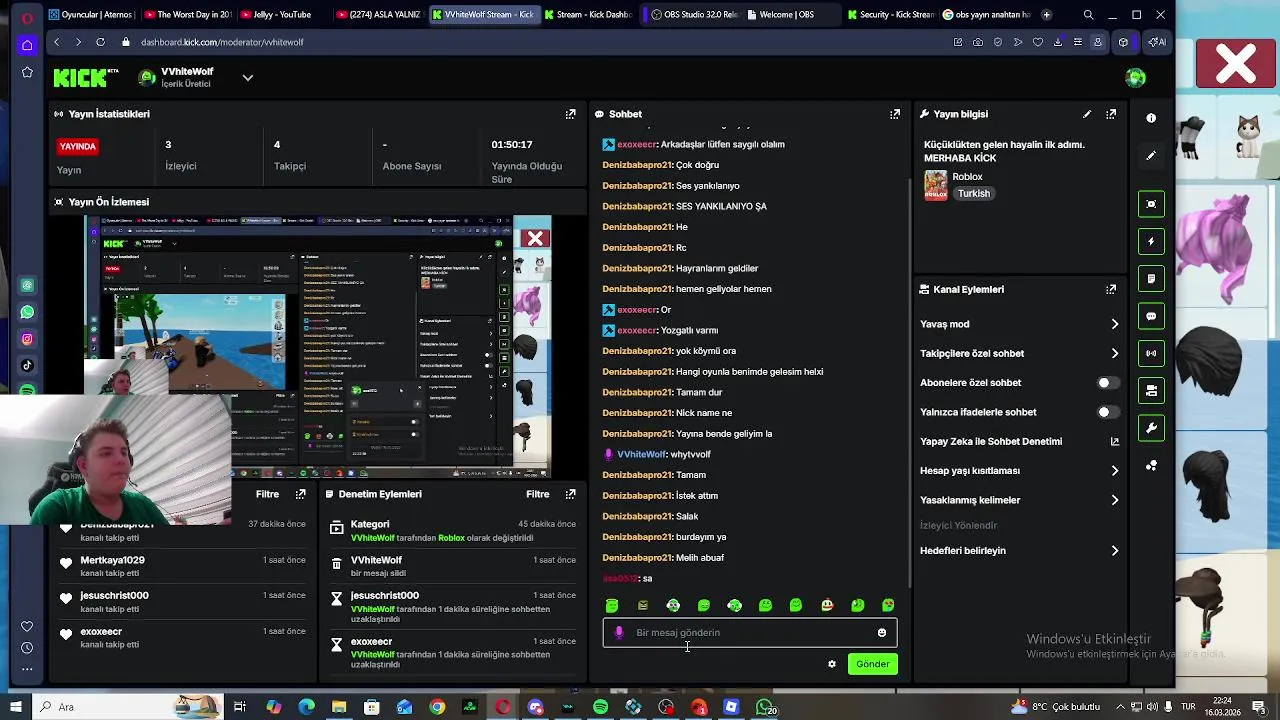Toggle the broadcast signal panel icon in sidebar
Viewport: 1280px width, 720px height.
pos(1151,353)
